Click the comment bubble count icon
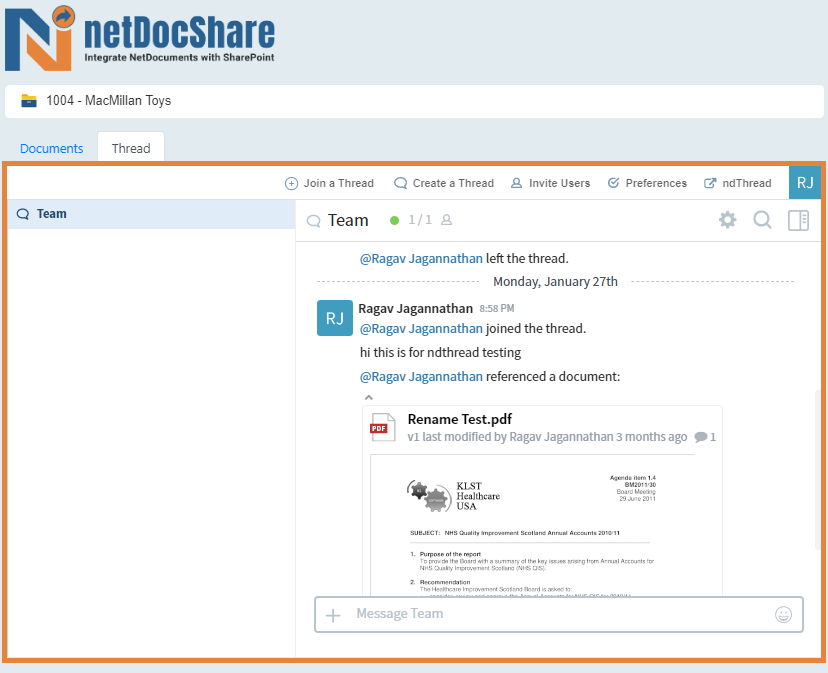The image size is (828, 673). pyautogui.click(x=705, y=437)
